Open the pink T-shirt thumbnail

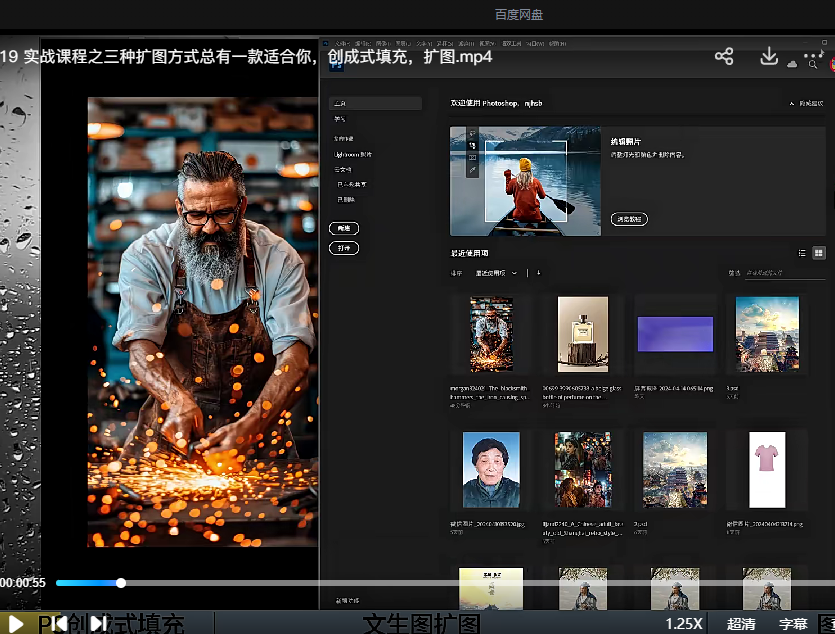click(x=767, y=470)
